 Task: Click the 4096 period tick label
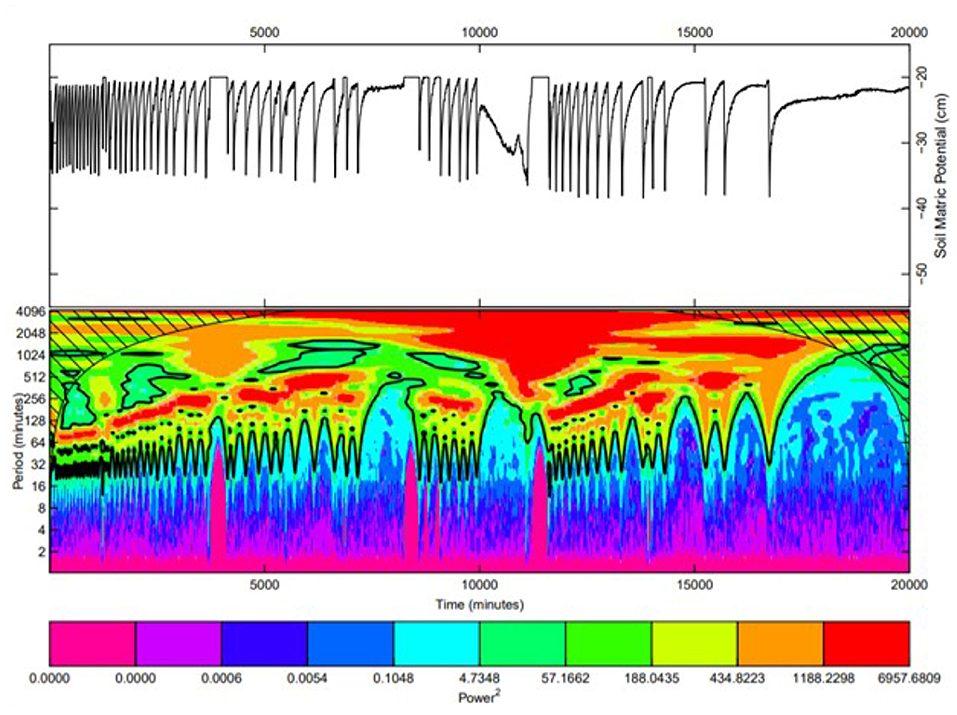point(31,311)
